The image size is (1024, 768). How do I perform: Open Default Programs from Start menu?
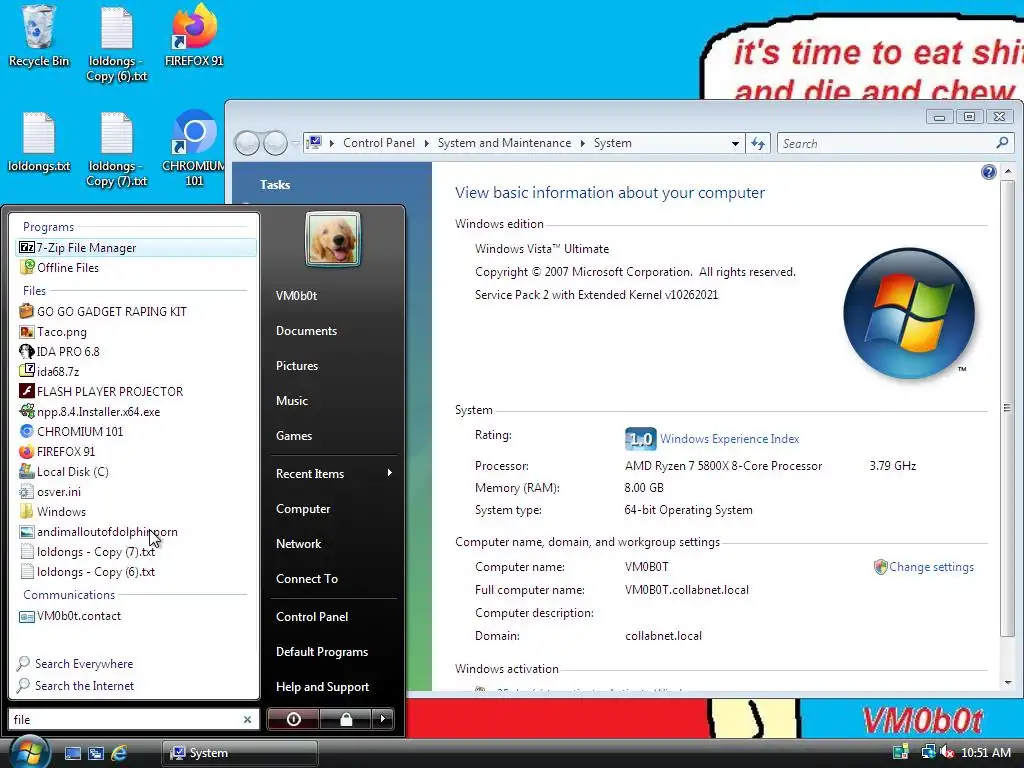click(322, 652)
